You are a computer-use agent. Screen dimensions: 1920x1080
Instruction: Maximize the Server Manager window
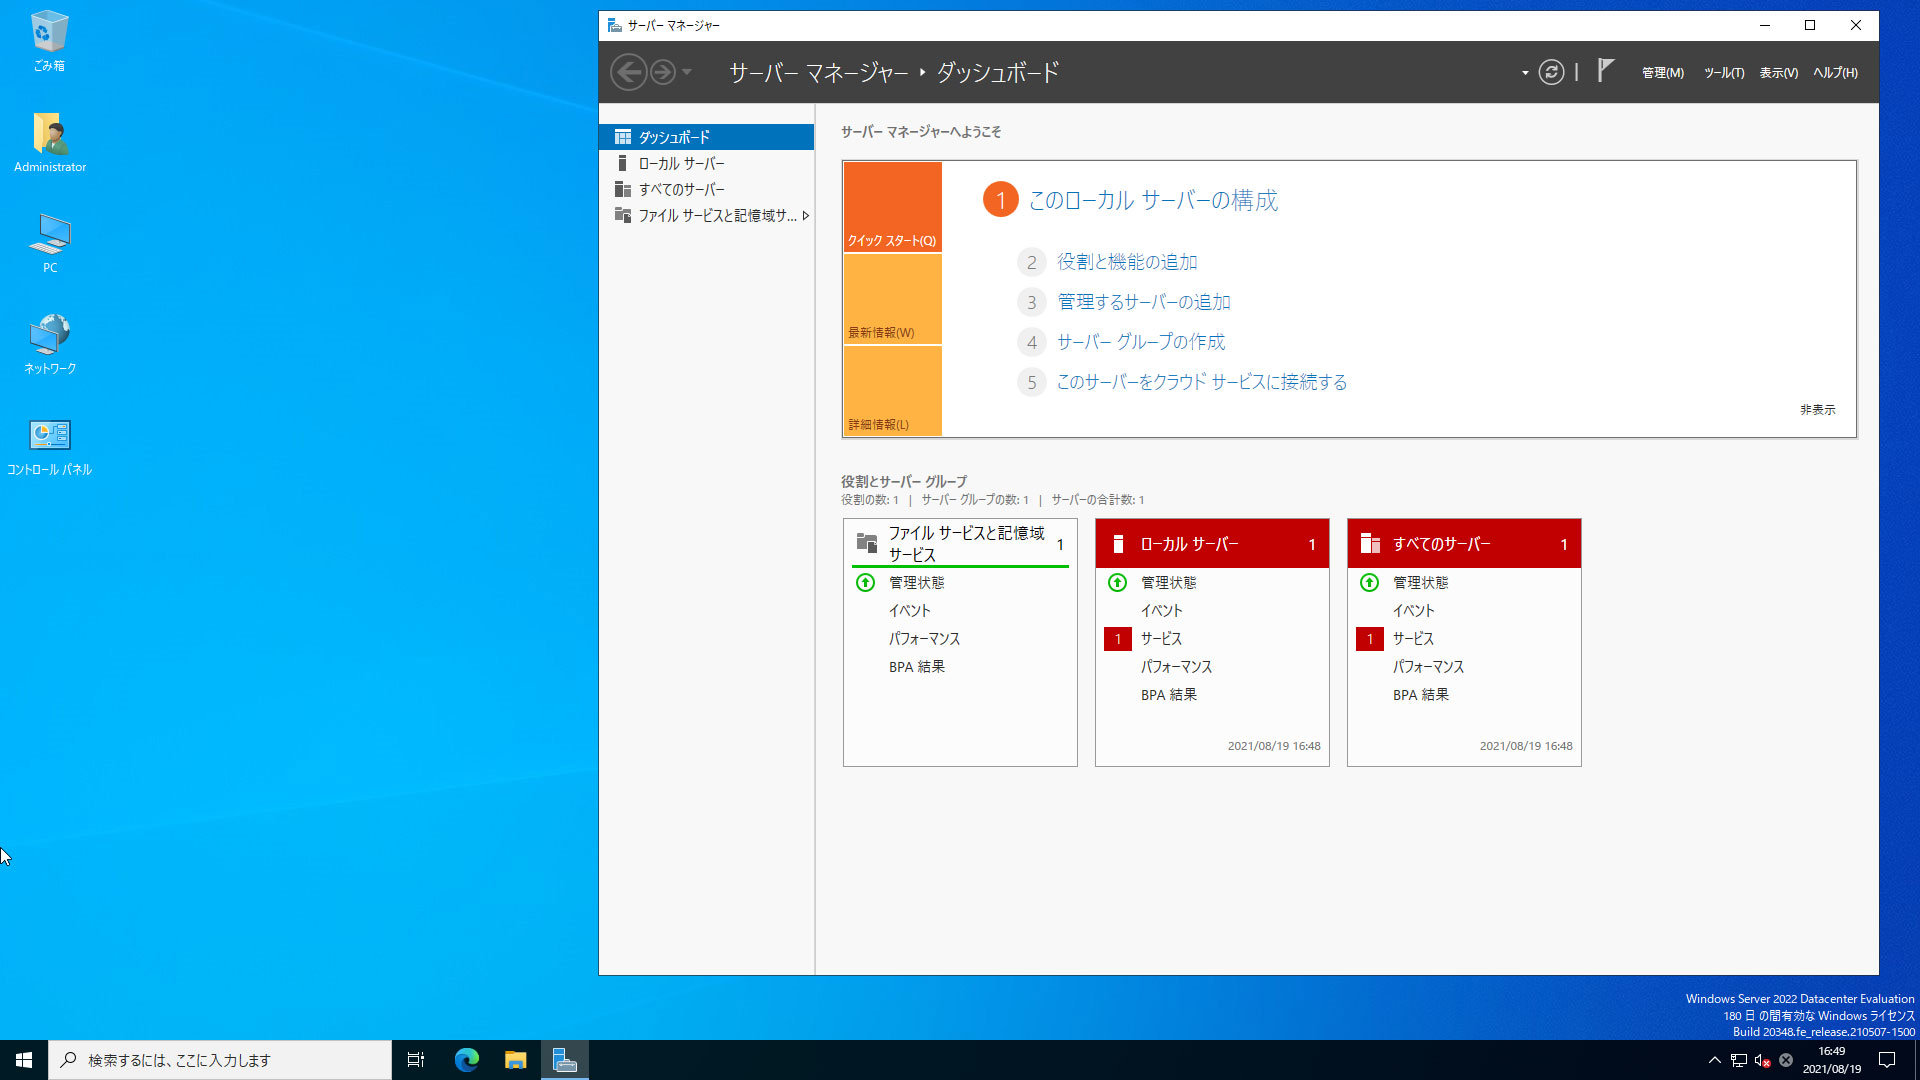pos(1810,26)
